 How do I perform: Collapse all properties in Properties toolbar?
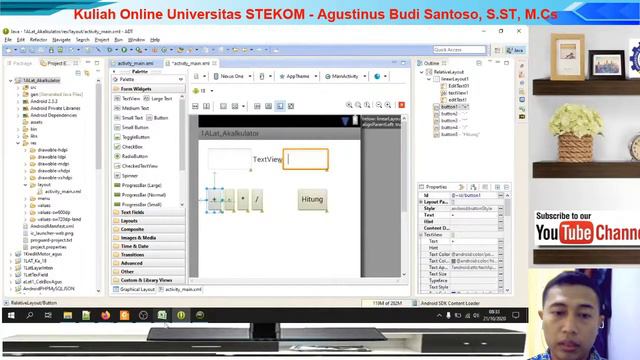pyautogui.click(x=506, y=187)
